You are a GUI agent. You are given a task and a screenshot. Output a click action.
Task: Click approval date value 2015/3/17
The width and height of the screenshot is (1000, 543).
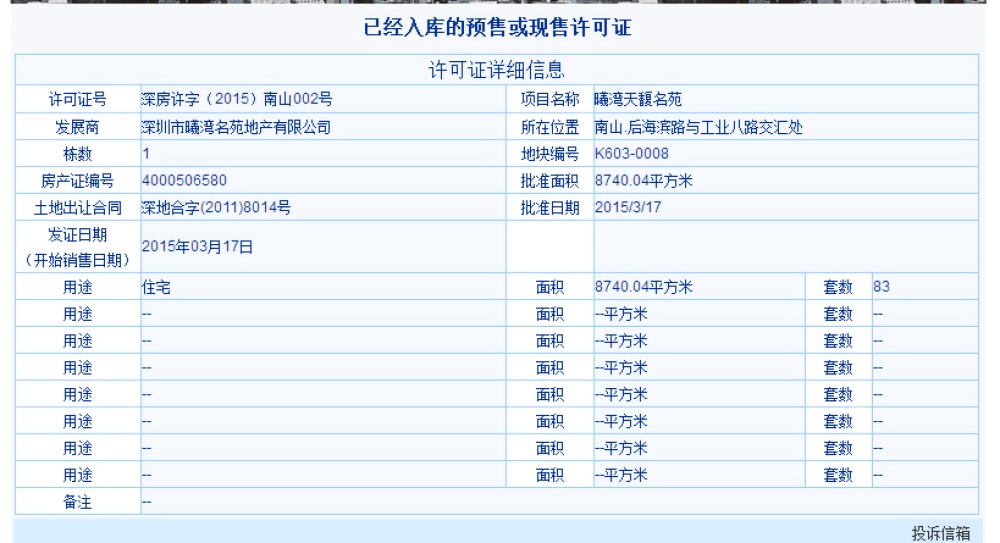tap(626, 208)
